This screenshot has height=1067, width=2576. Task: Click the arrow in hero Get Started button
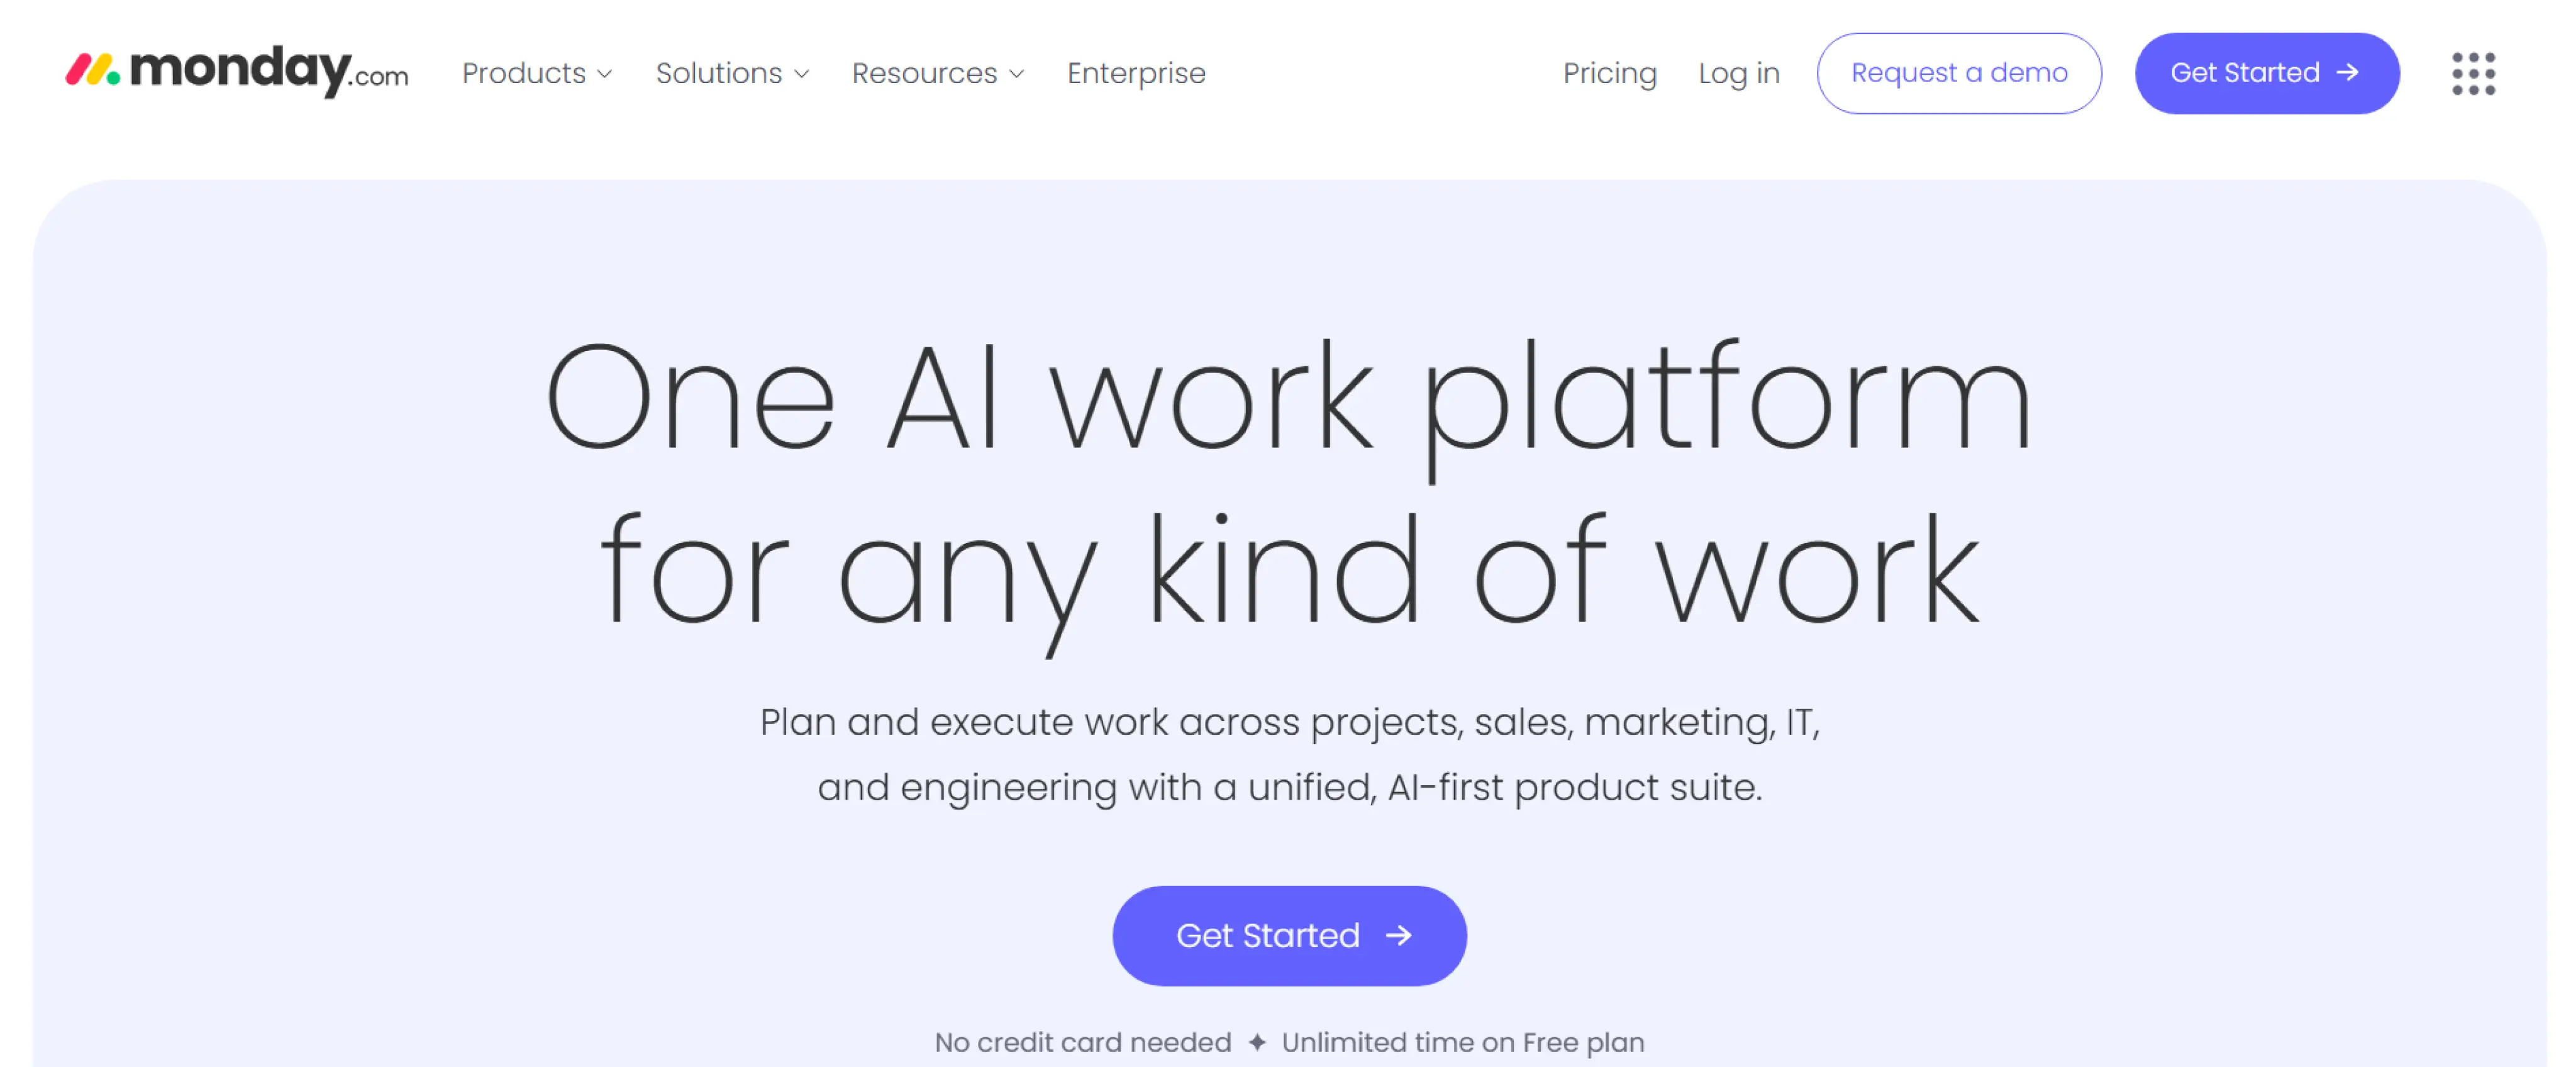[x=1398, y=935]
